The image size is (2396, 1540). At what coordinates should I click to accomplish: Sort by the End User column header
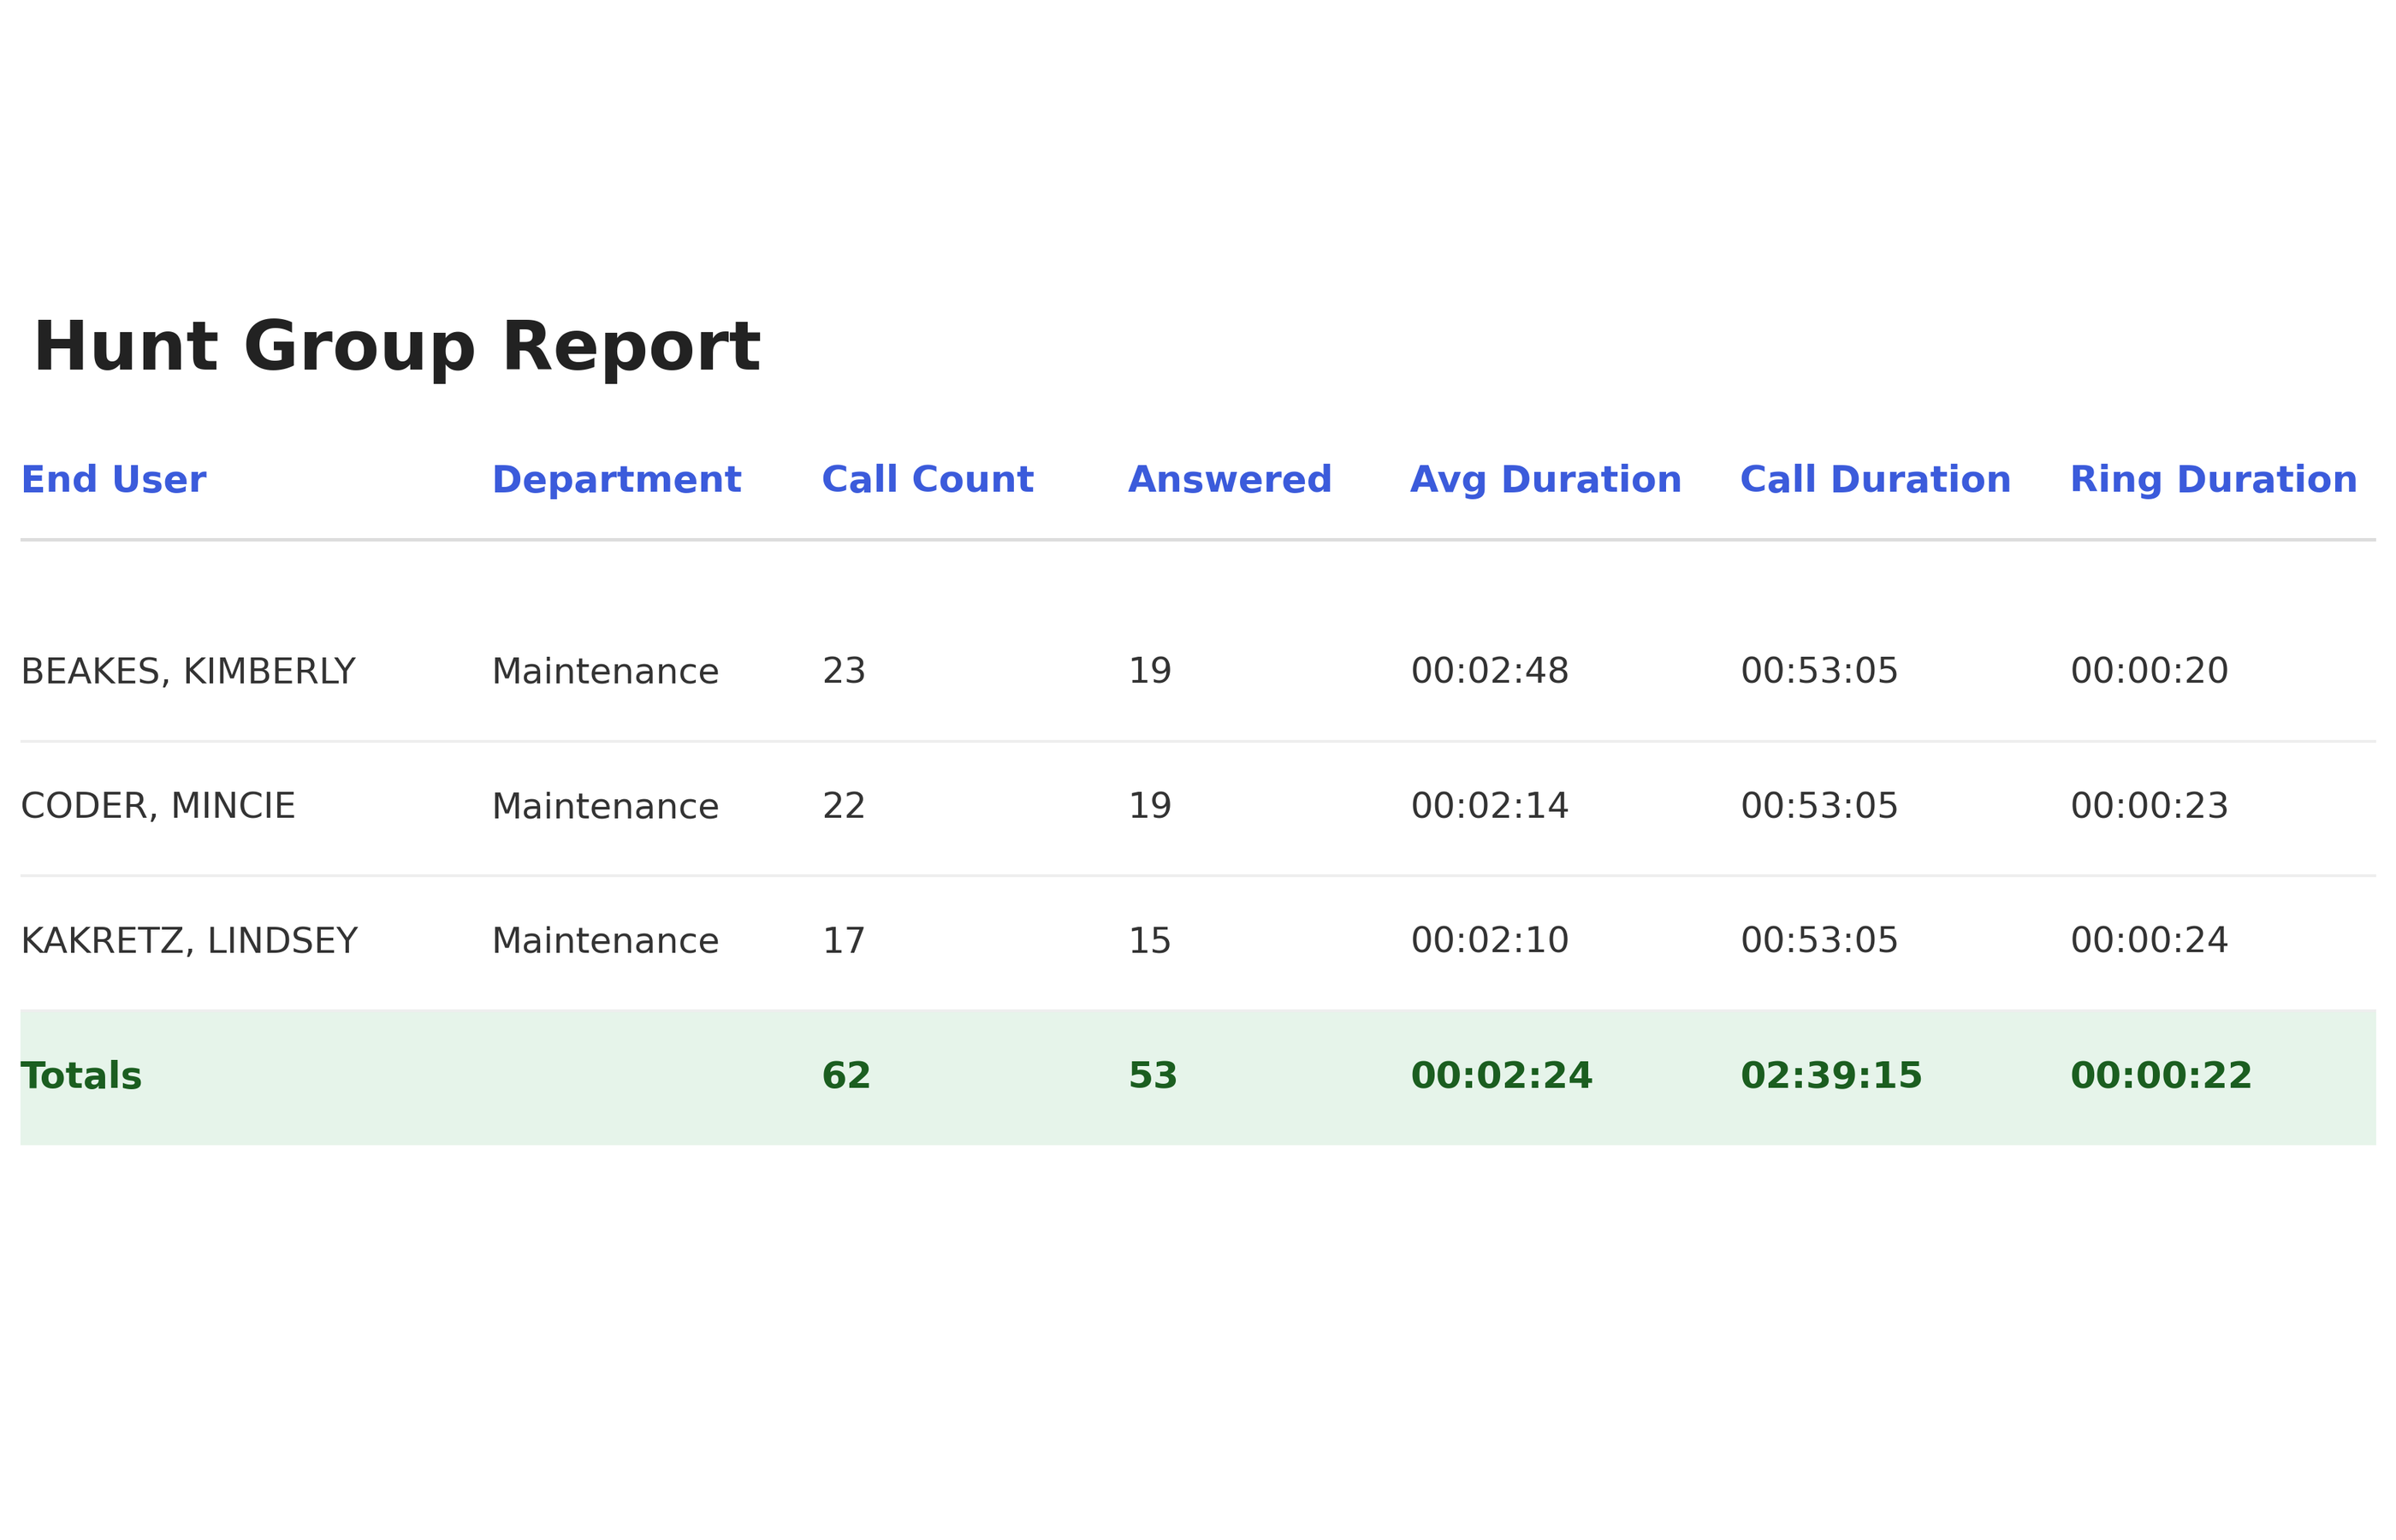[113, 480]
